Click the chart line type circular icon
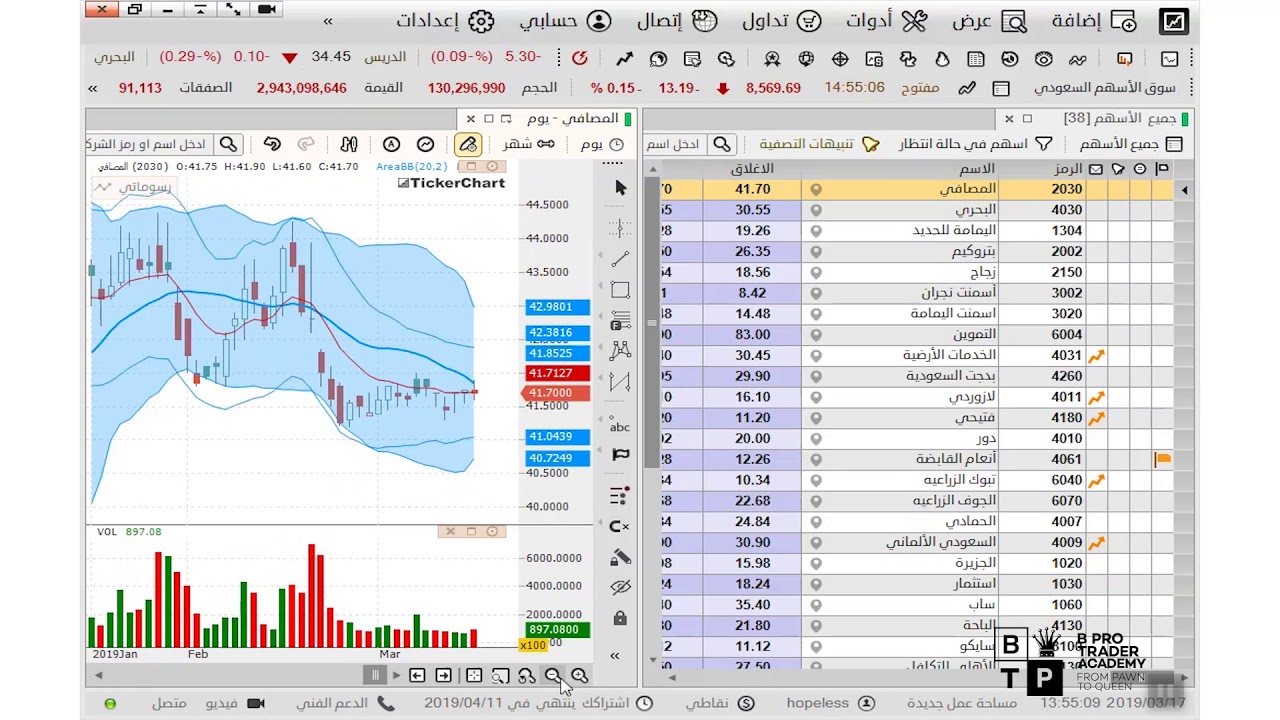 [x=425, y=144]
